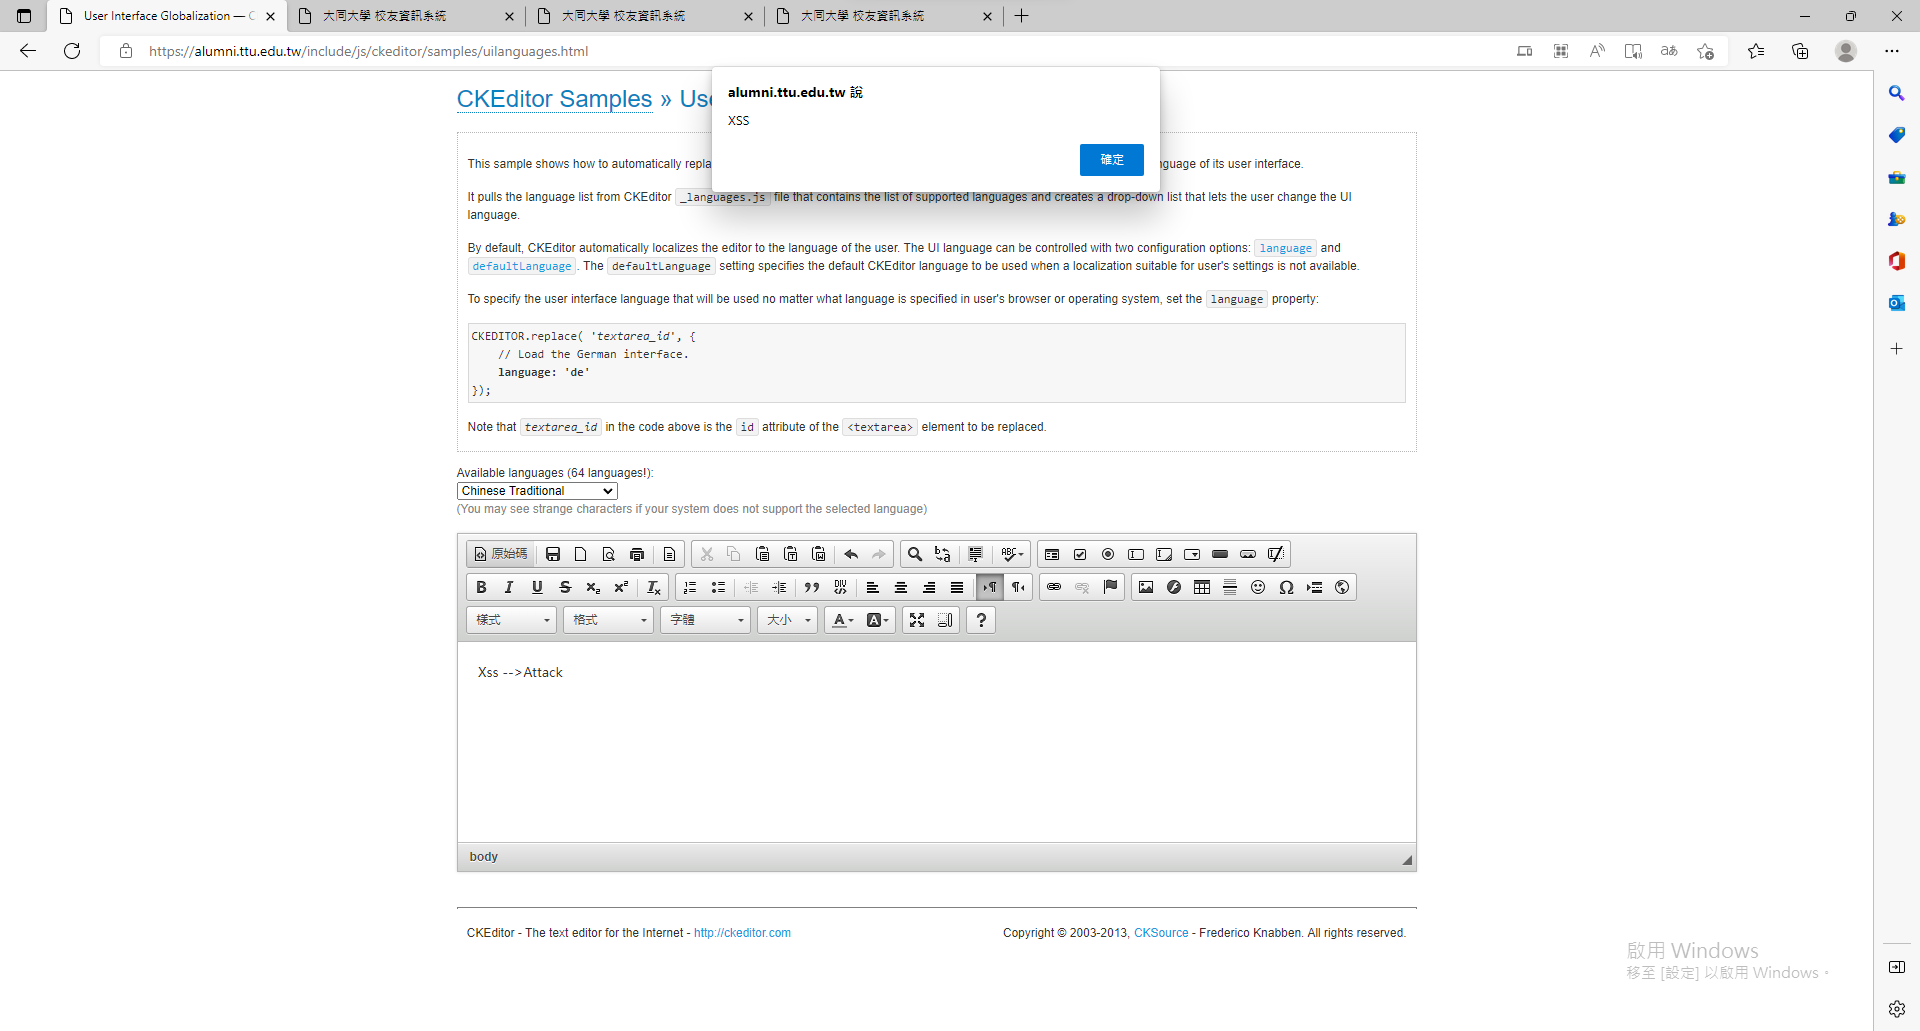
Task: Open the background color picker
Action: click(x=877, y=620)
